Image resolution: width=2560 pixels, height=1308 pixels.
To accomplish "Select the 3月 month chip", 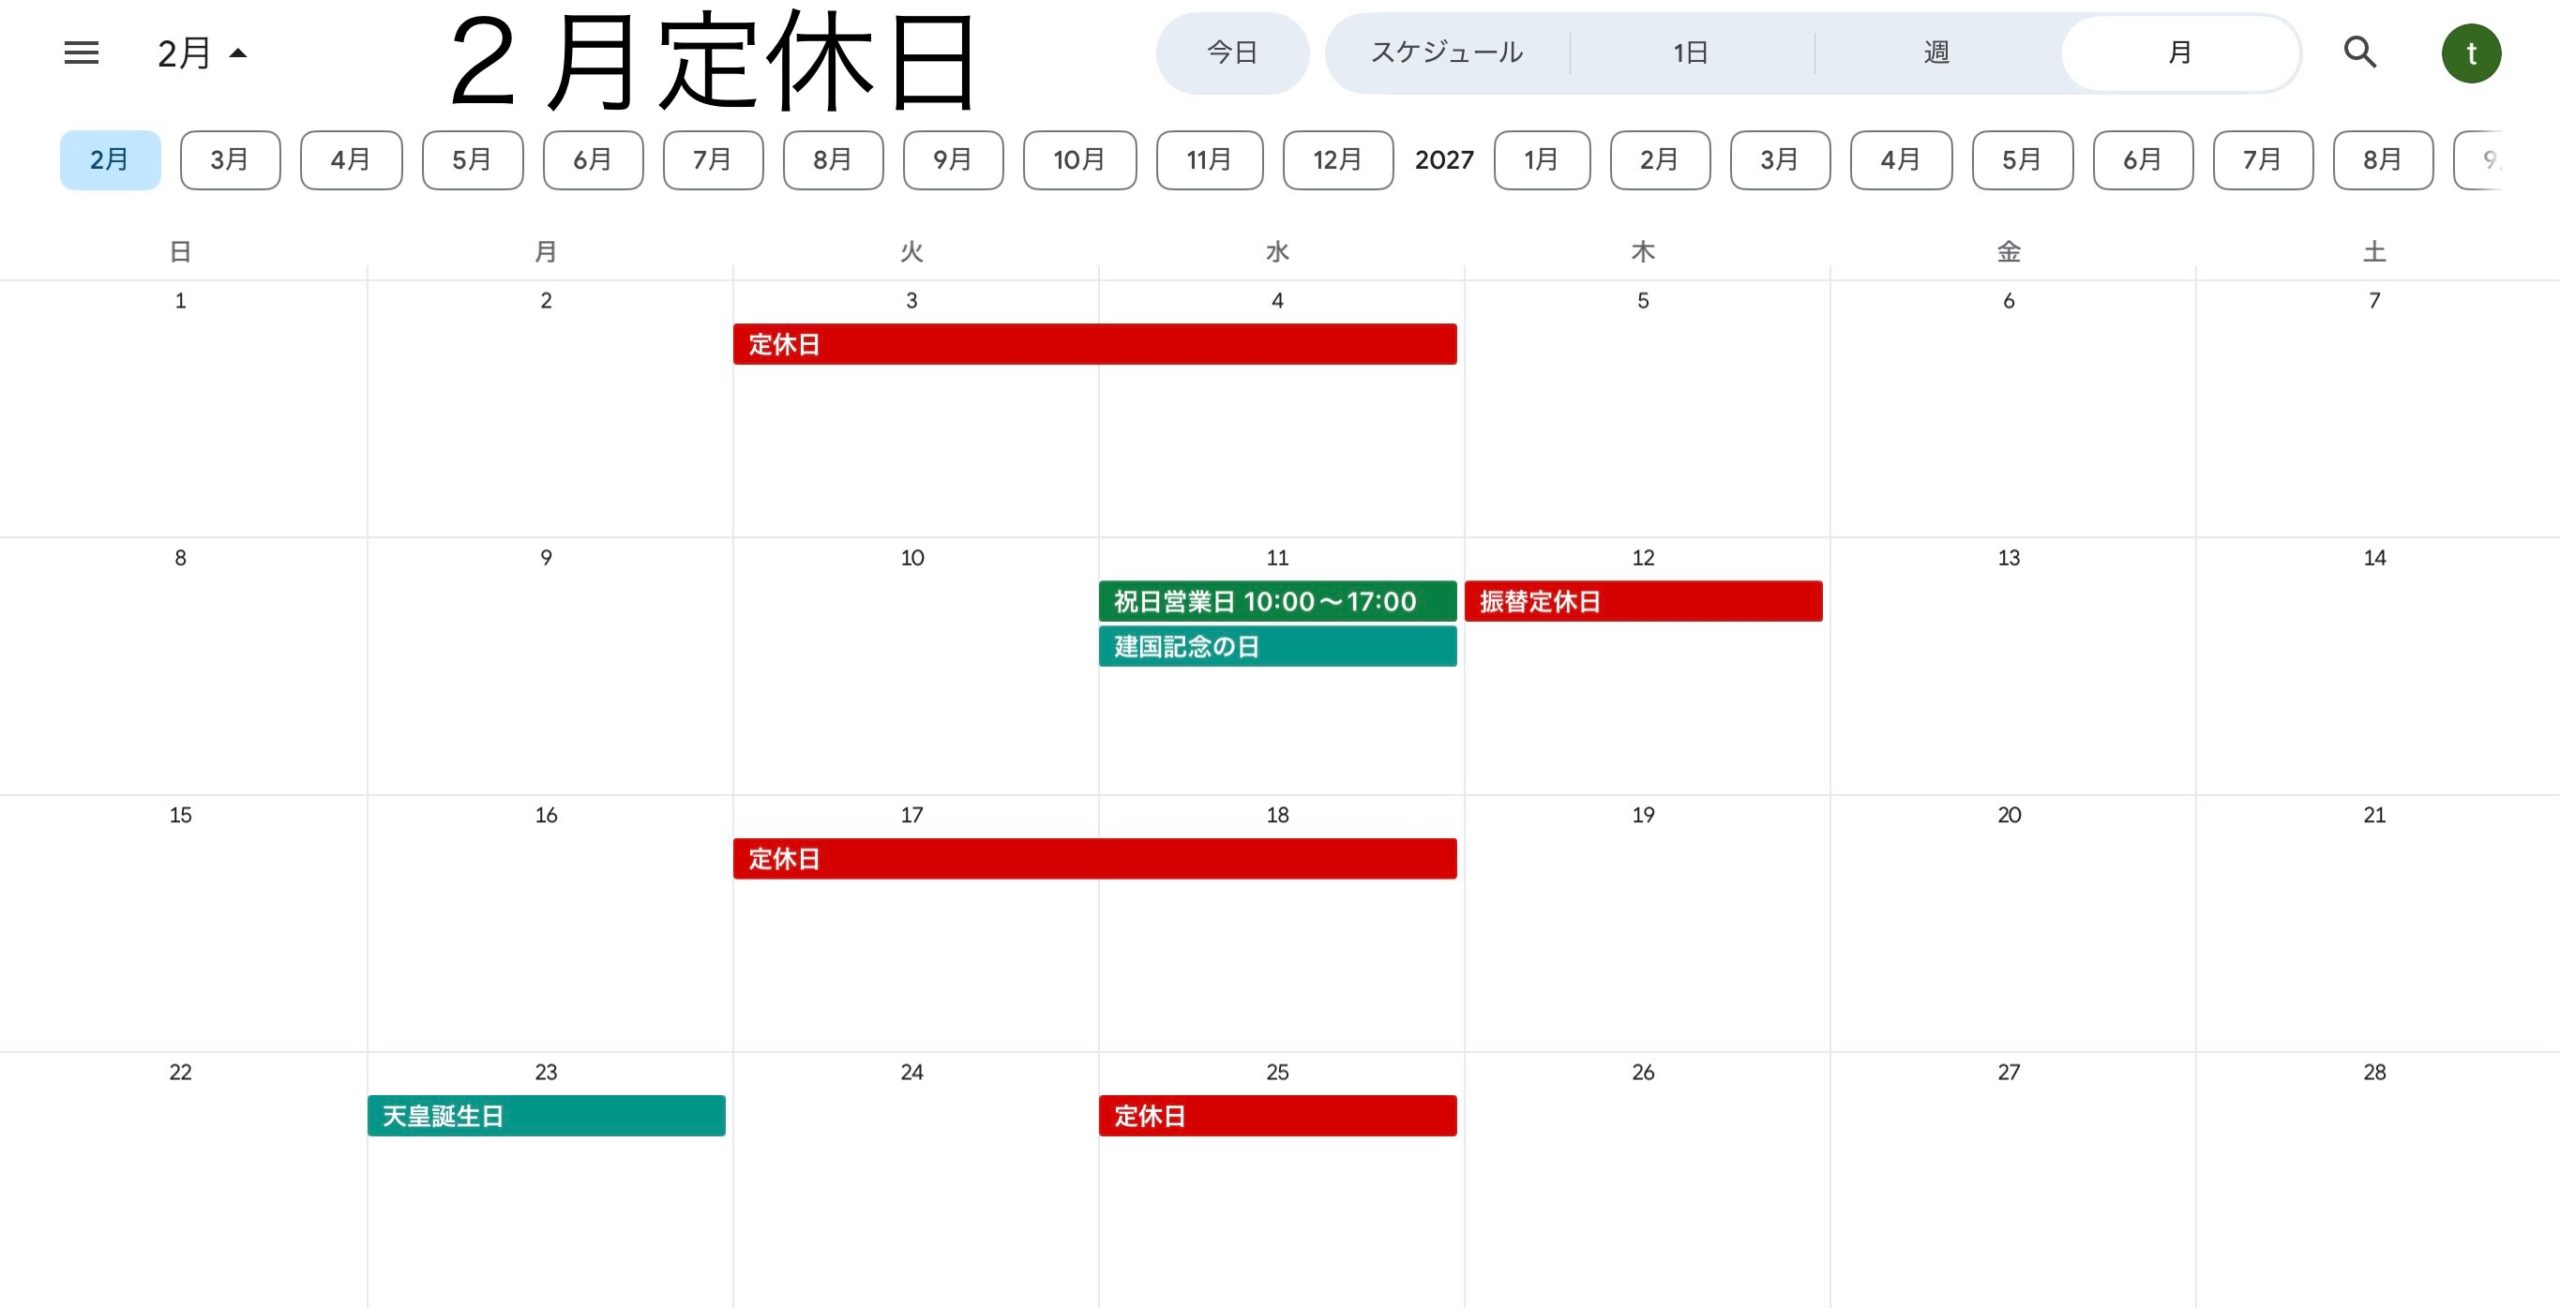I will coord(230,160).
